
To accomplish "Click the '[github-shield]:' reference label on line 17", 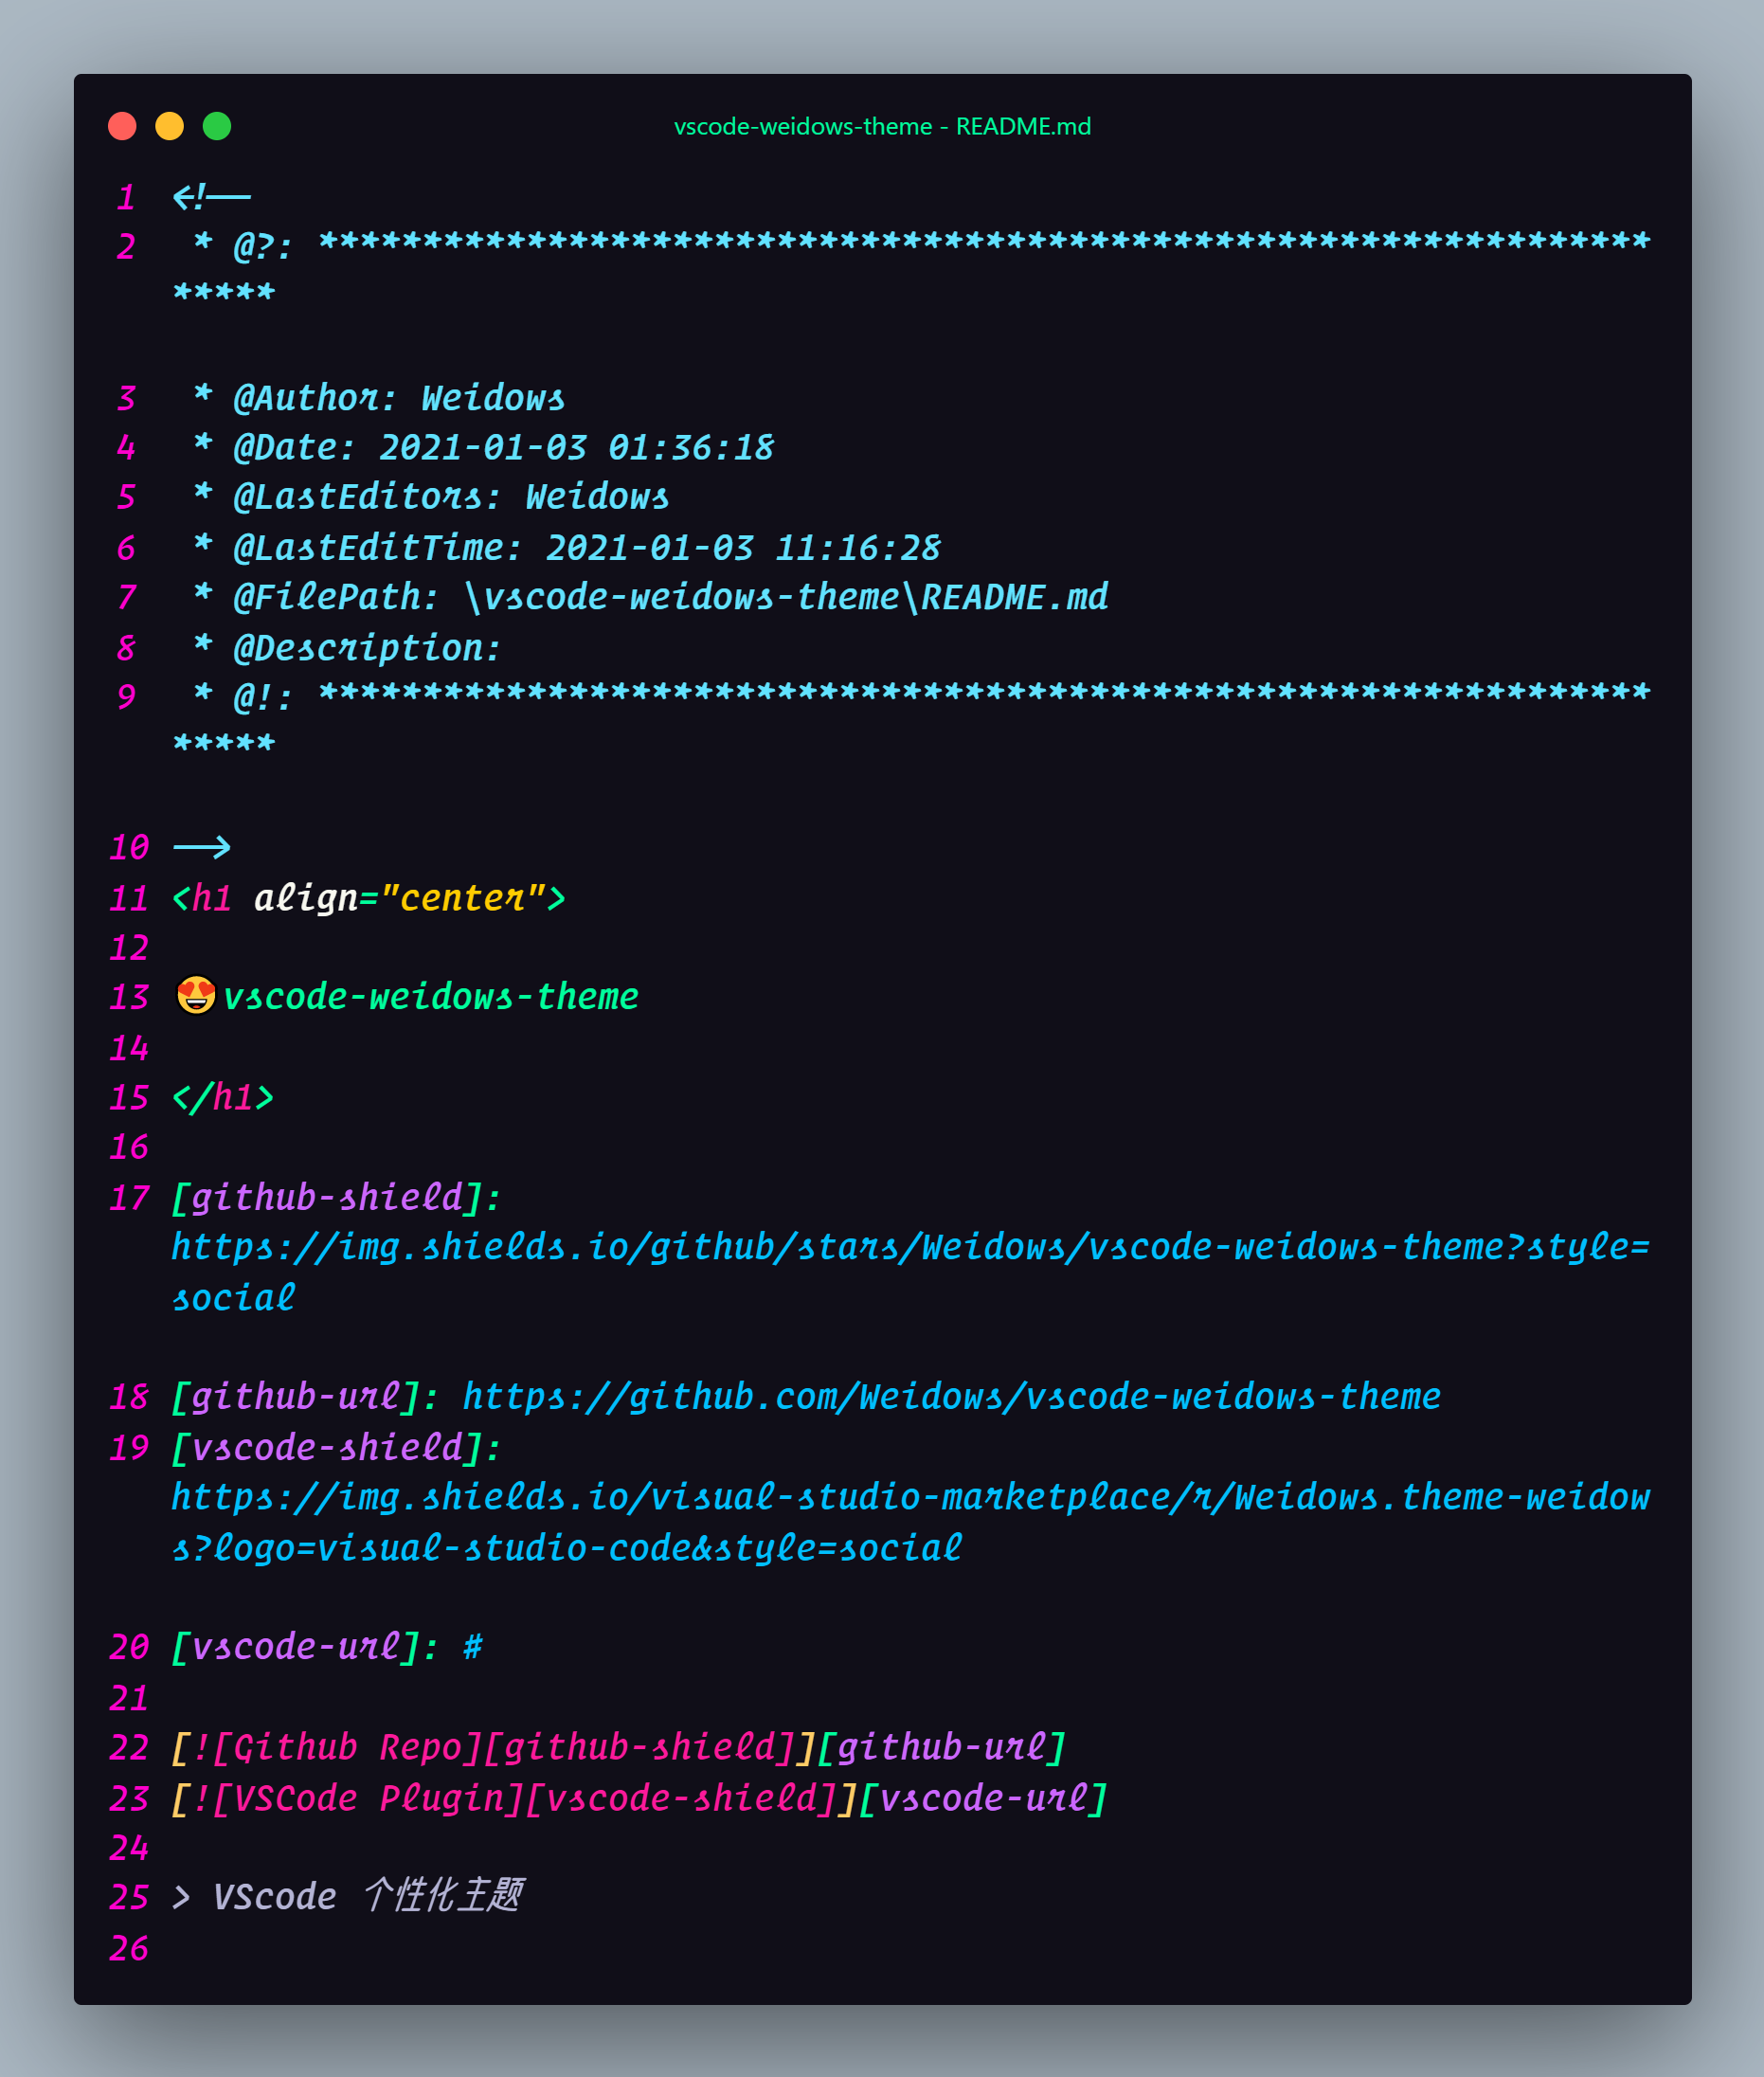I will (x=337, y=1197).
